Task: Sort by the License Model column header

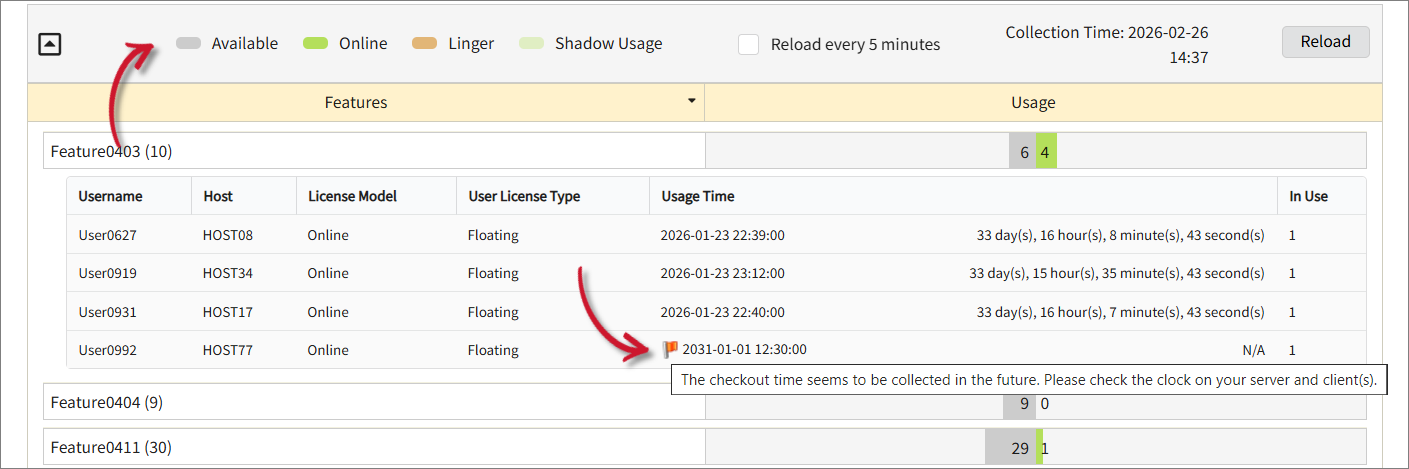Action: 352,196
